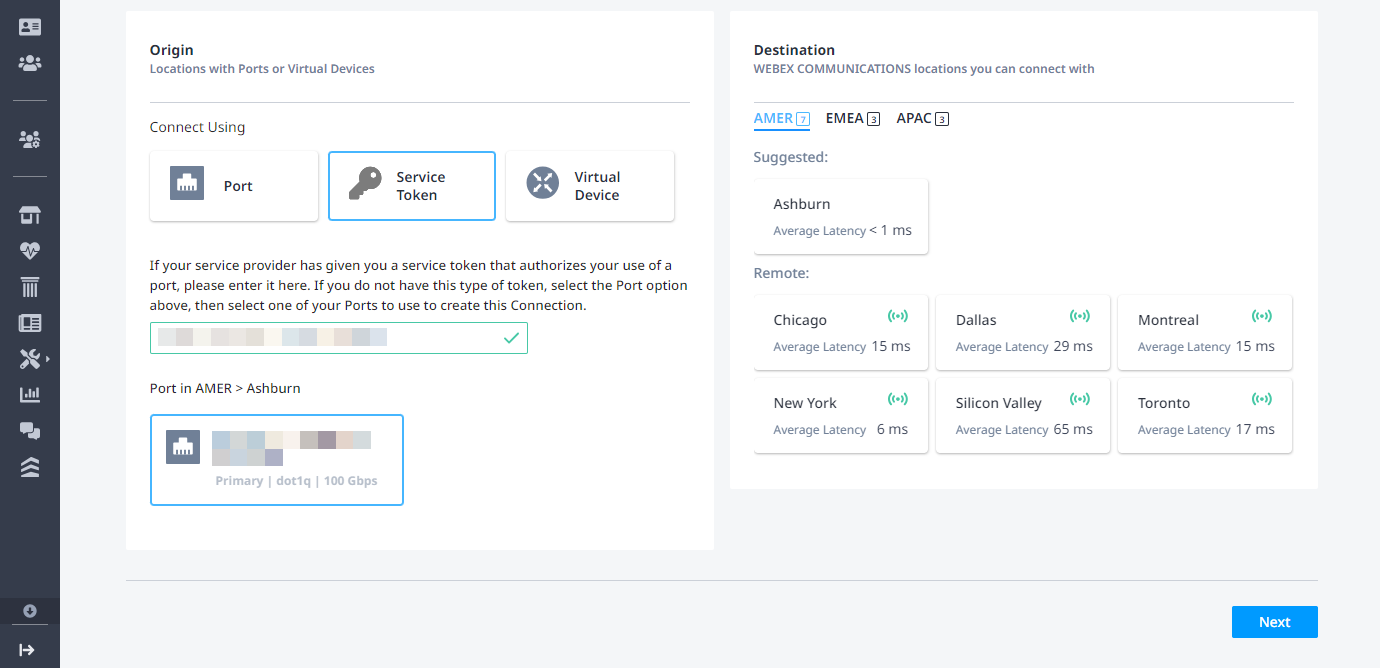Click 'WEBEX COMMUNICATIONS locations you can connect with'
The width and height of the screenshot is (1380, 668).
(924, 70)
